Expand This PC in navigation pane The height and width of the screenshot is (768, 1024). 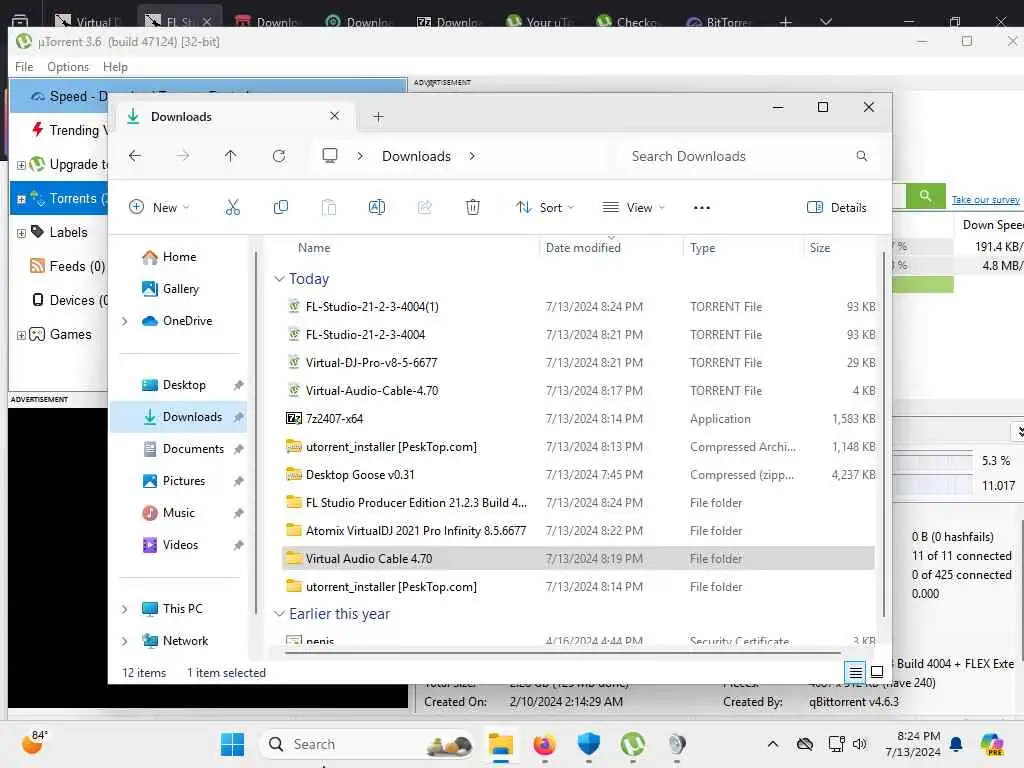click(124, 609)
